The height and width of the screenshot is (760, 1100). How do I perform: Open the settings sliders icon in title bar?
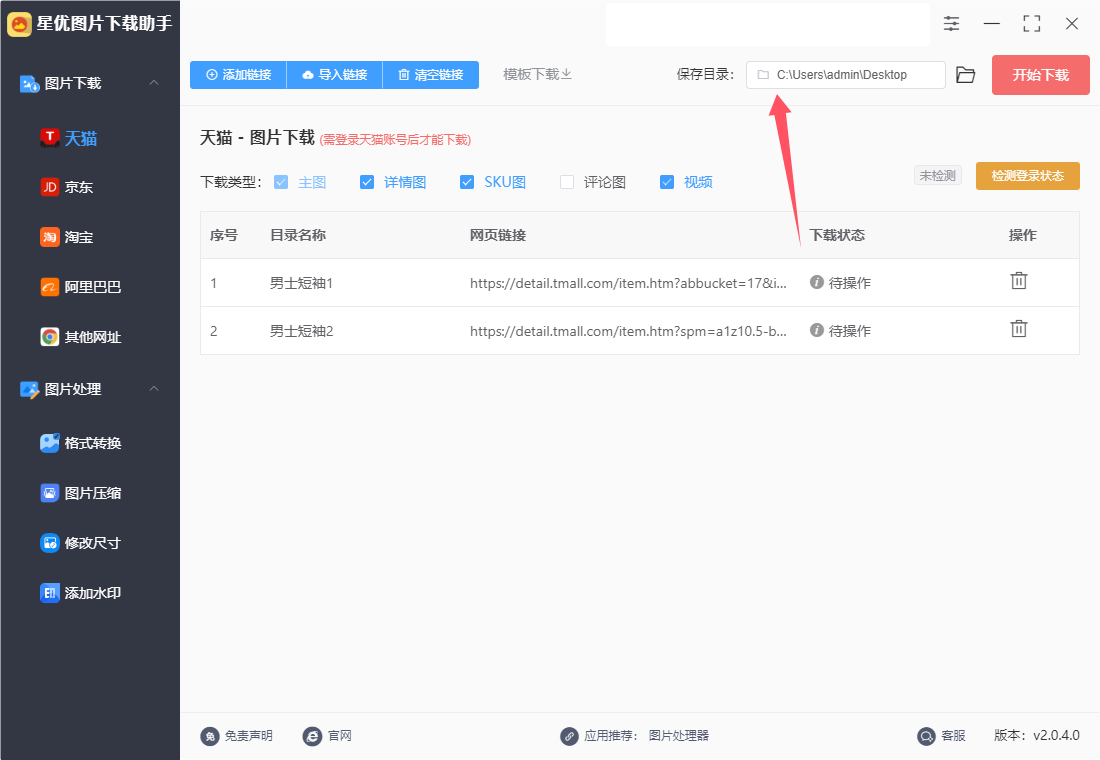[951, 23]
